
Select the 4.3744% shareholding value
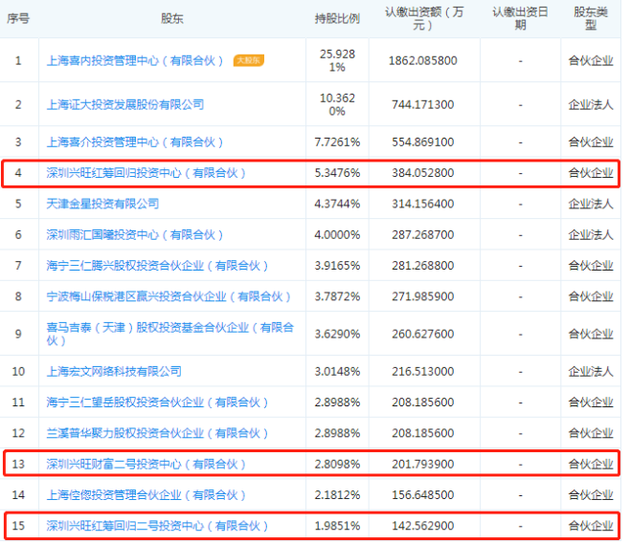coord(337,204)
